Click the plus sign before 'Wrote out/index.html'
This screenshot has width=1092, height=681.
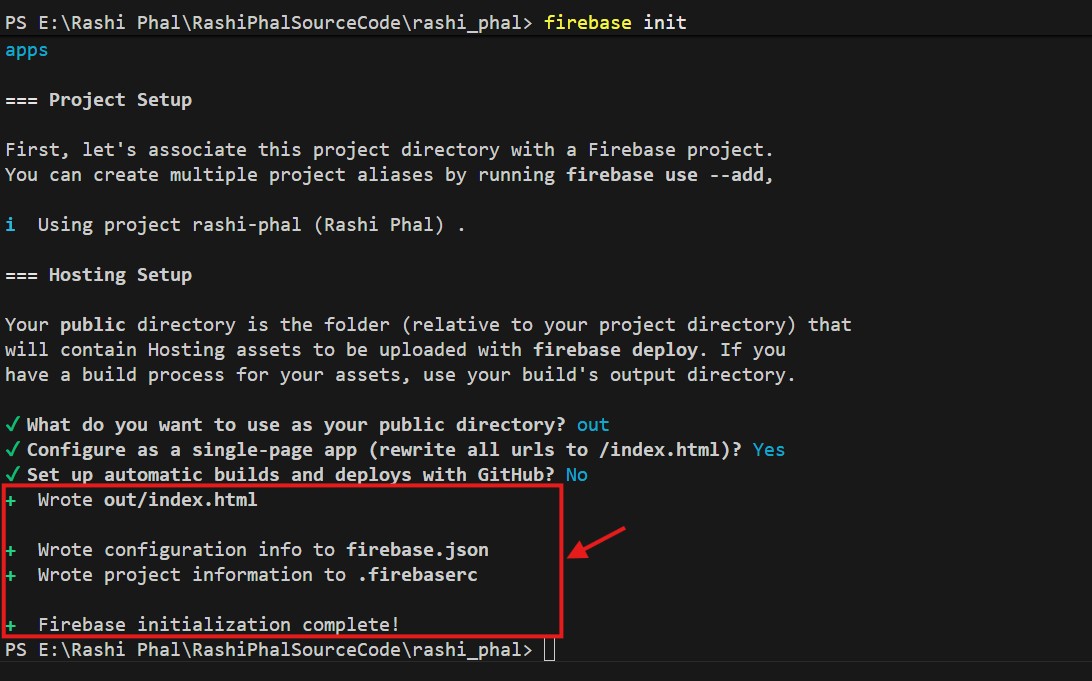tap(10, 500)
